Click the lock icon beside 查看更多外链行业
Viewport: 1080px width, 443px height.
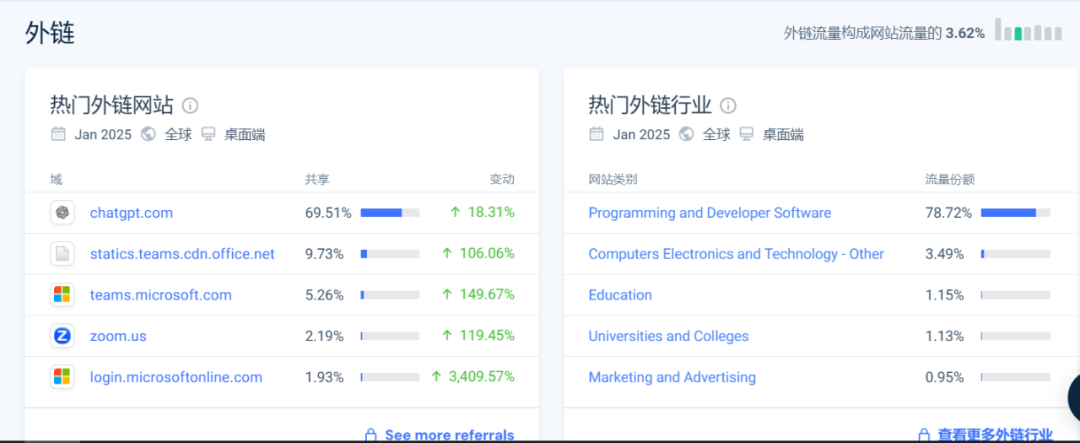(925, 435)
